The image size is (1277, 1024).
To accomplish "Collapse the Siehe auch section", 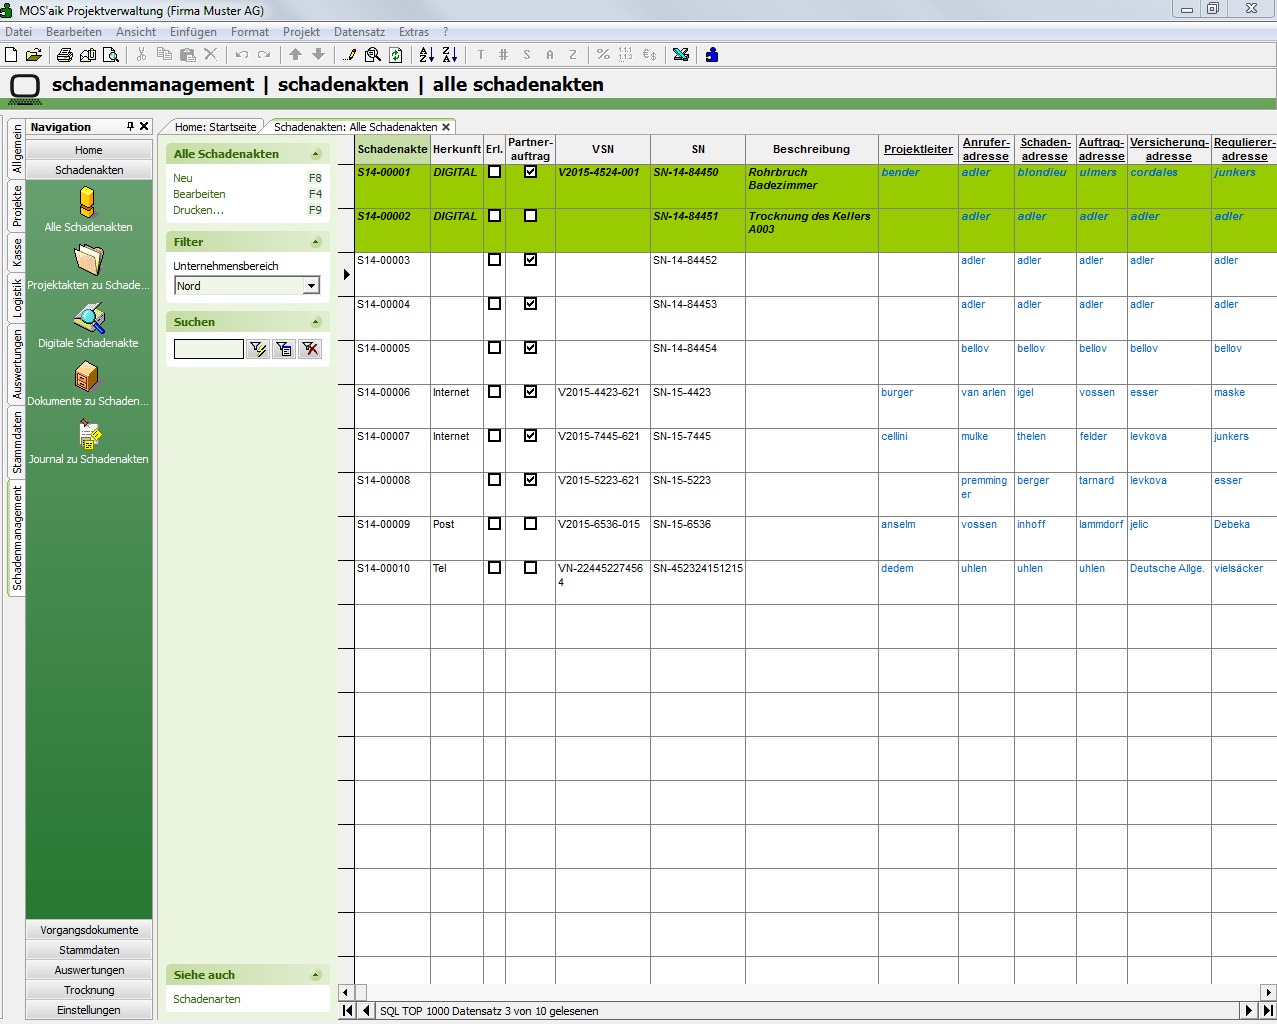I will [x=316, y=975].
